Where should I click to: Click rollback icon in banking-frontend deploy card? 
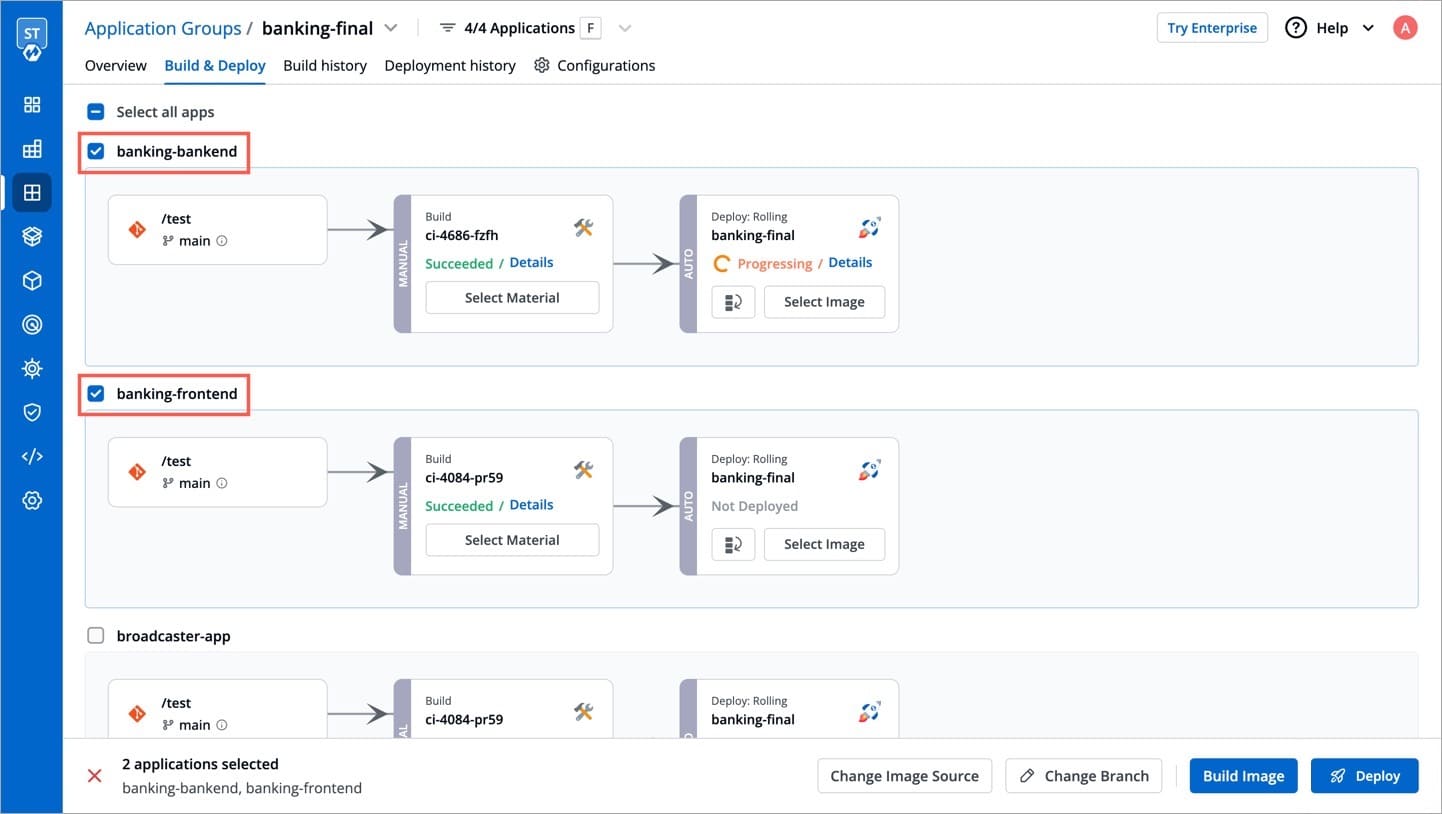click(733, 544)
